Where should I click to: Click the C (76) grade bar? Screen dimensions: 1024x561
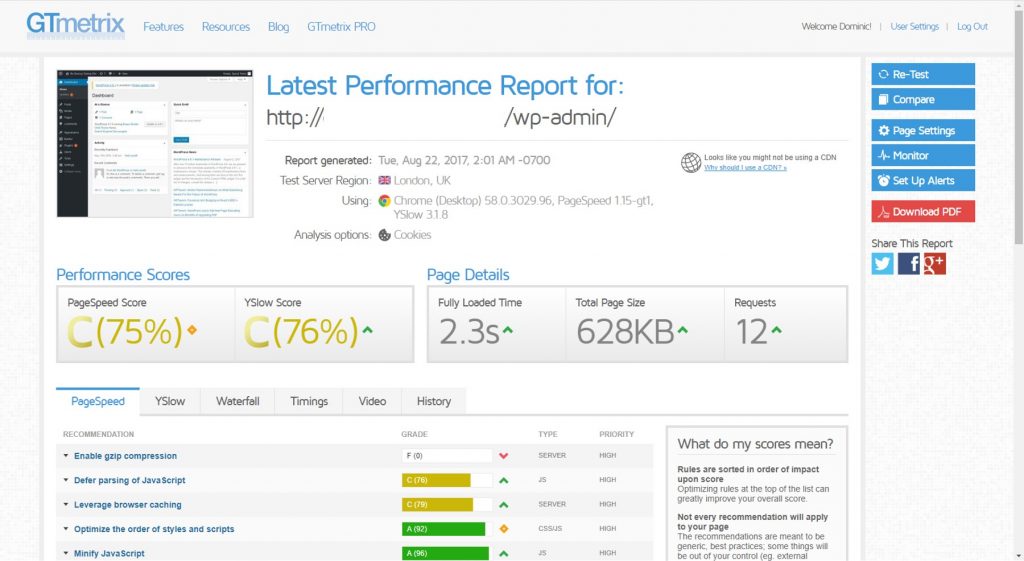point(447,480)
